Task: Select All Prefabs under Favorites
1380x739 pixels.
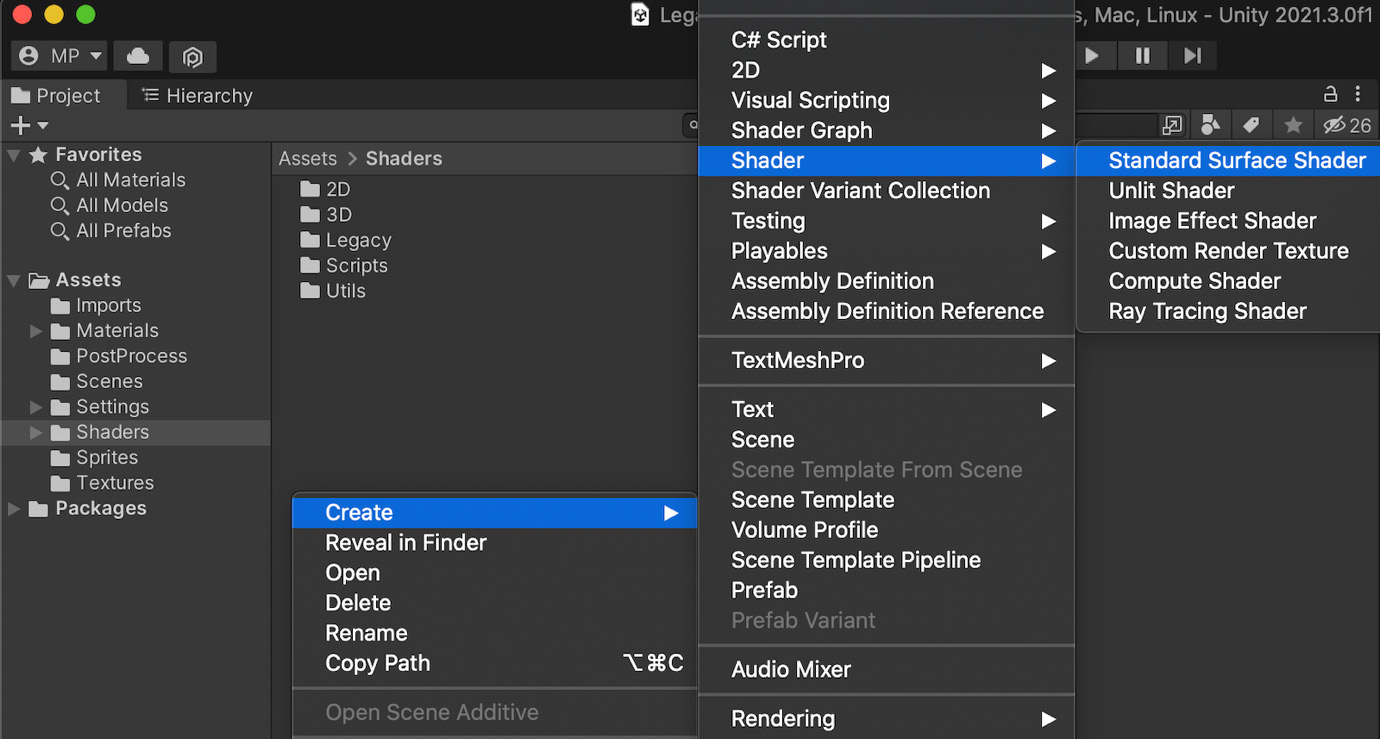Action: tap(124, 231)
